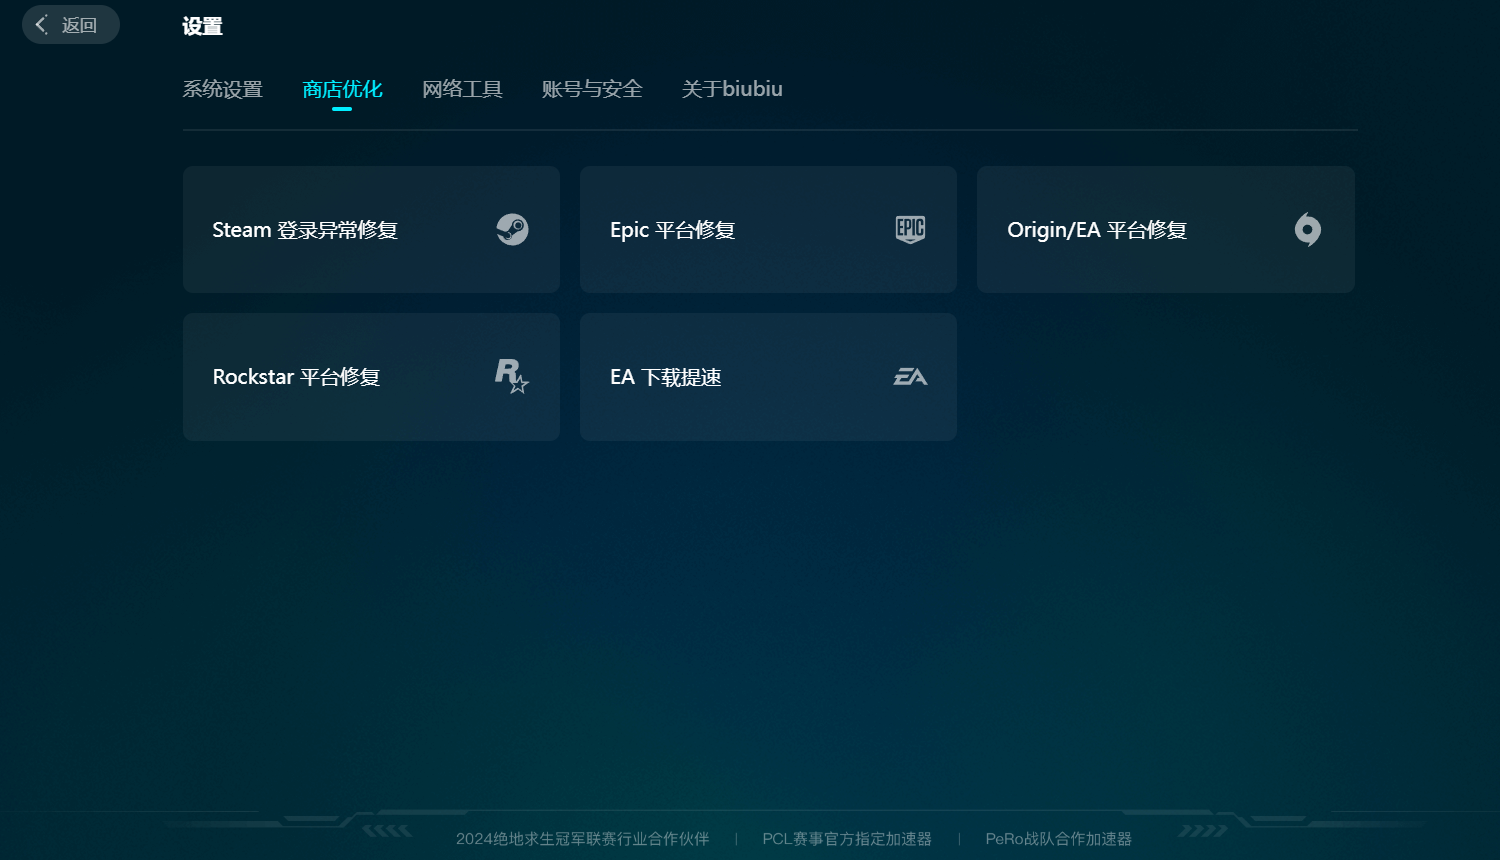
Task: Activate EA 下载提速 via its label
Action: pyautogui.click(x=665, y=377)
